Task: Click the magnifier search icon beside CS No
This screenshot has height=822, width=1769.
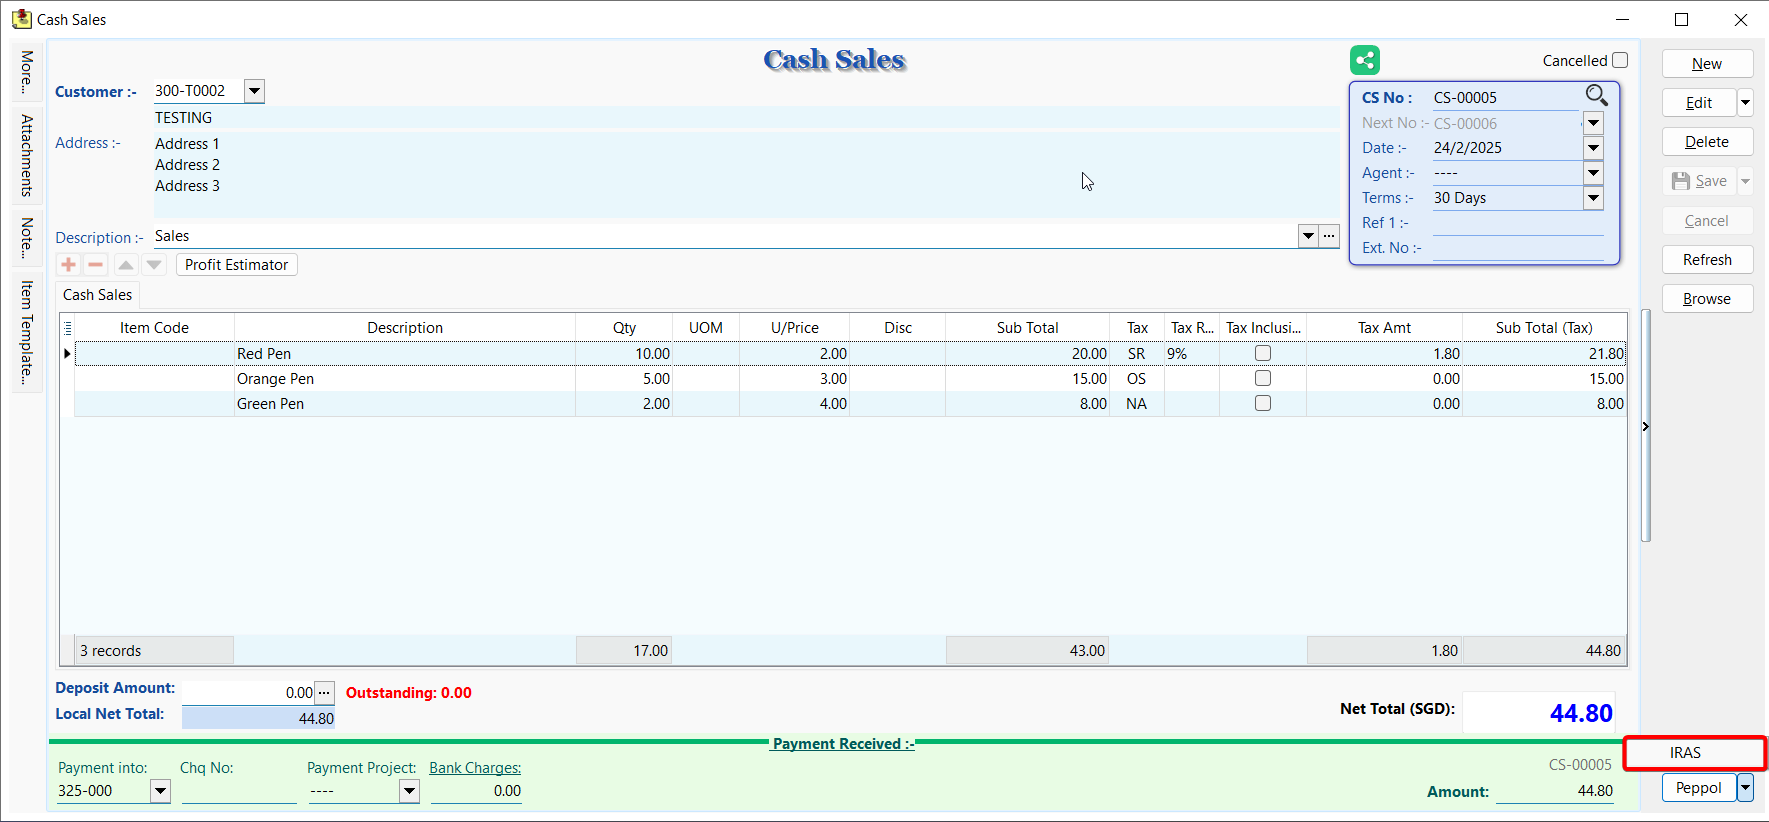Action: [1596, 96]
